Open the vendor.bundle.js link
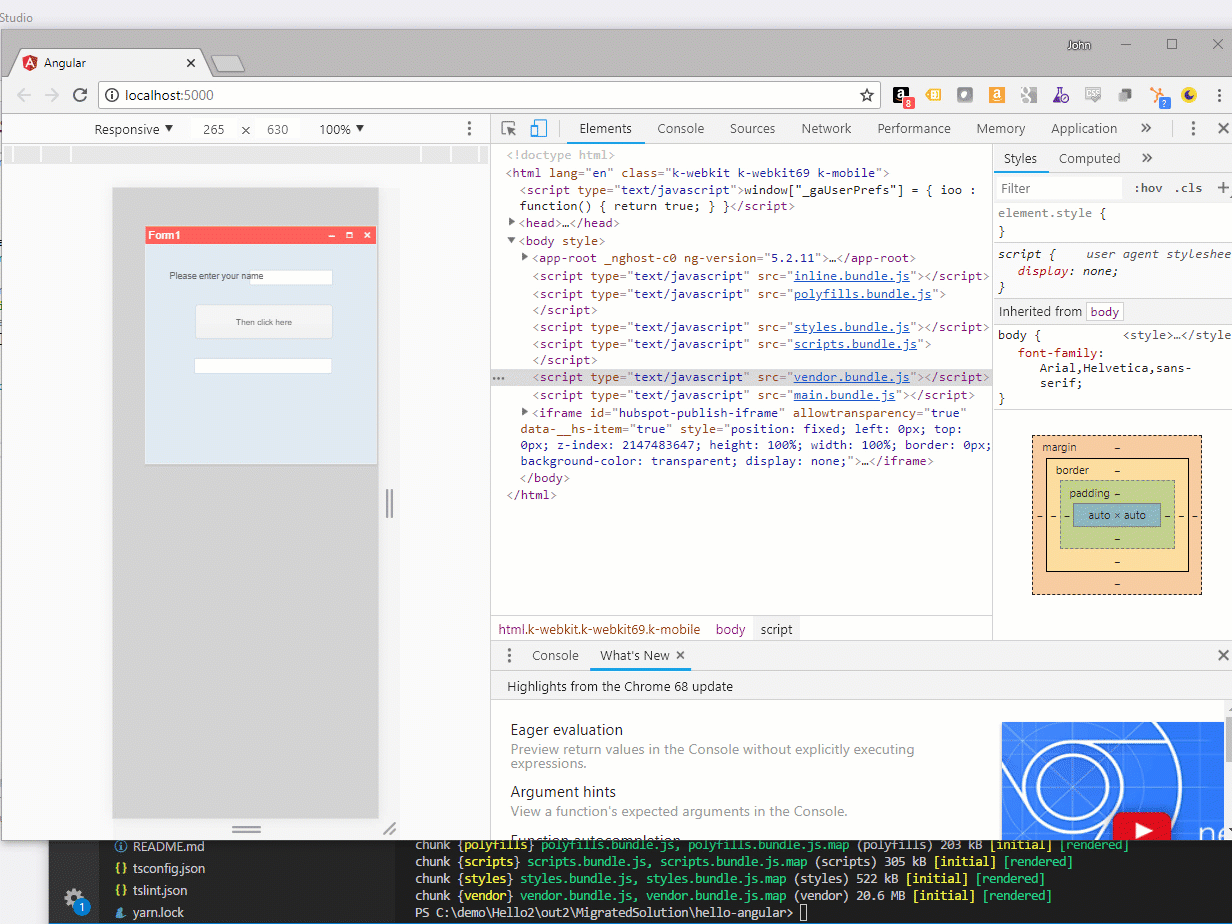1232x924 pixels. click(x=852, y=377)
